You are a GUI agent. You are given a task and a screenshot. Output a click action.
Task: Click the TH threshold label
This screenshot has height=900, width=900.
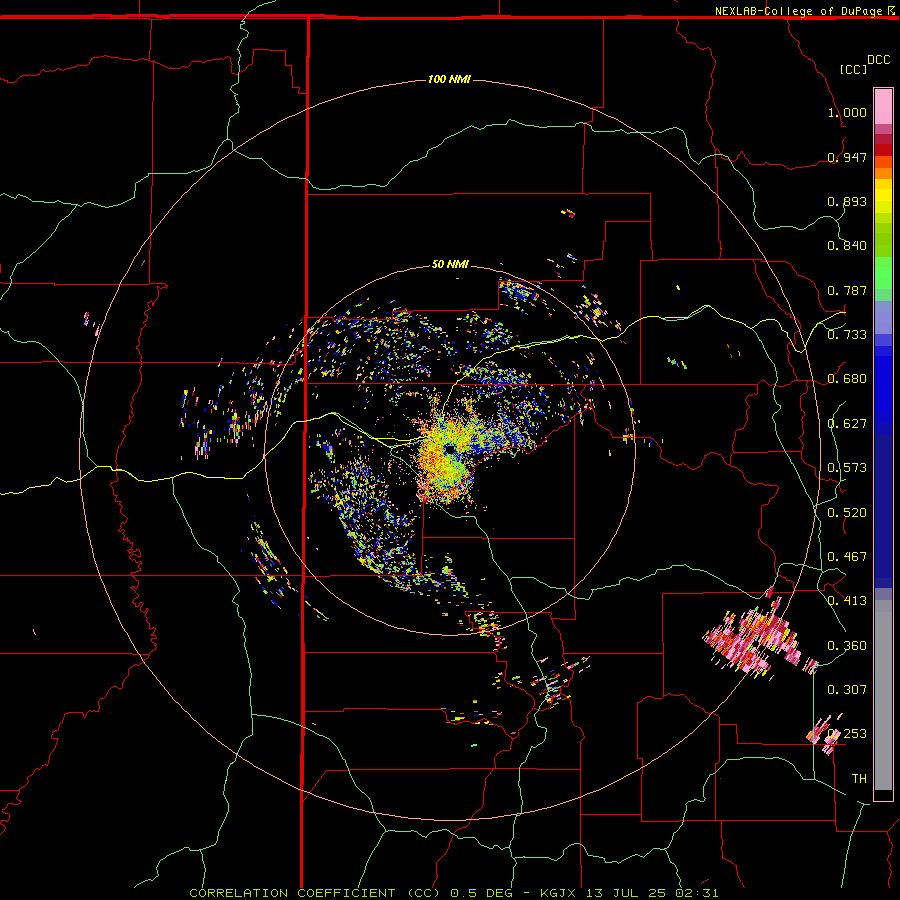(x=859, y=779)
